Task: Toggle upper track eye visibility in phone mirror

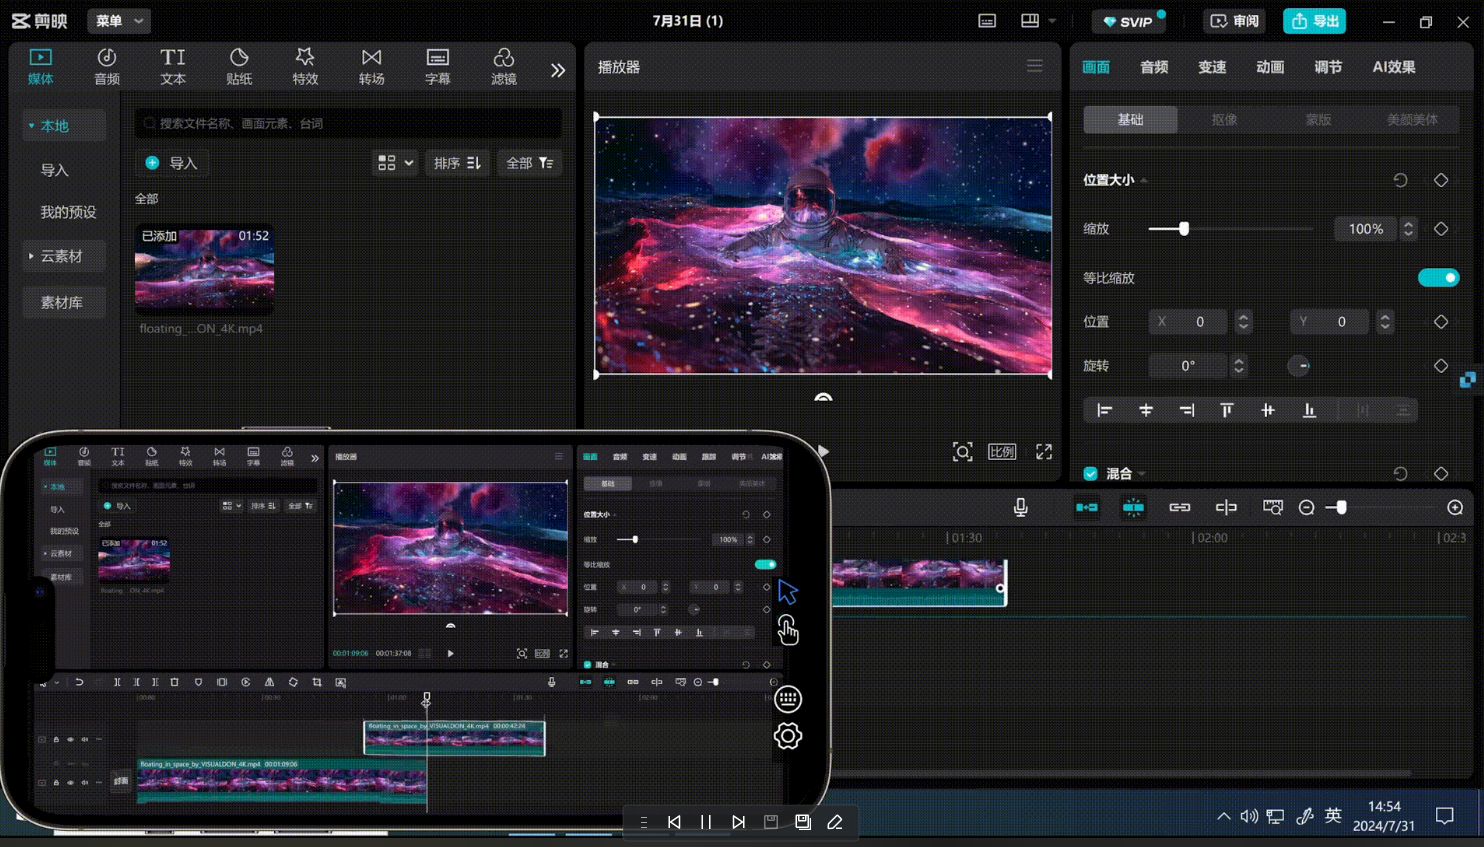Action: (70, 740)
